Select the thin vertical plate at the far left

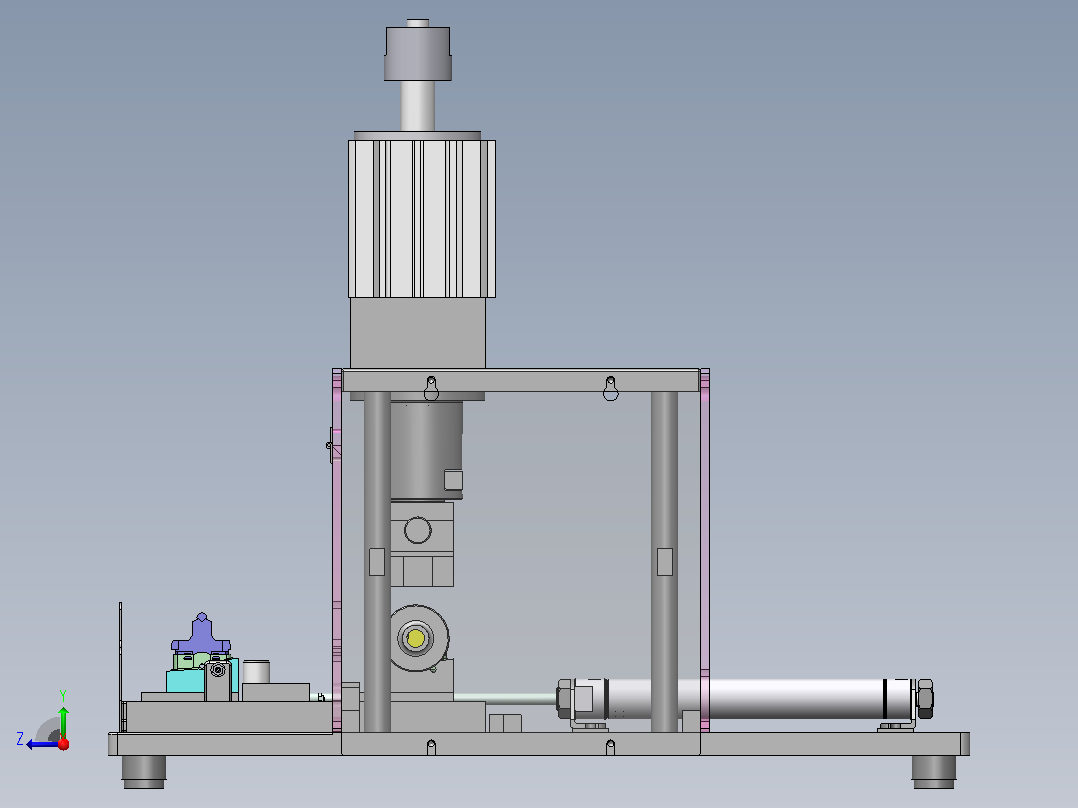pos(120,667)
